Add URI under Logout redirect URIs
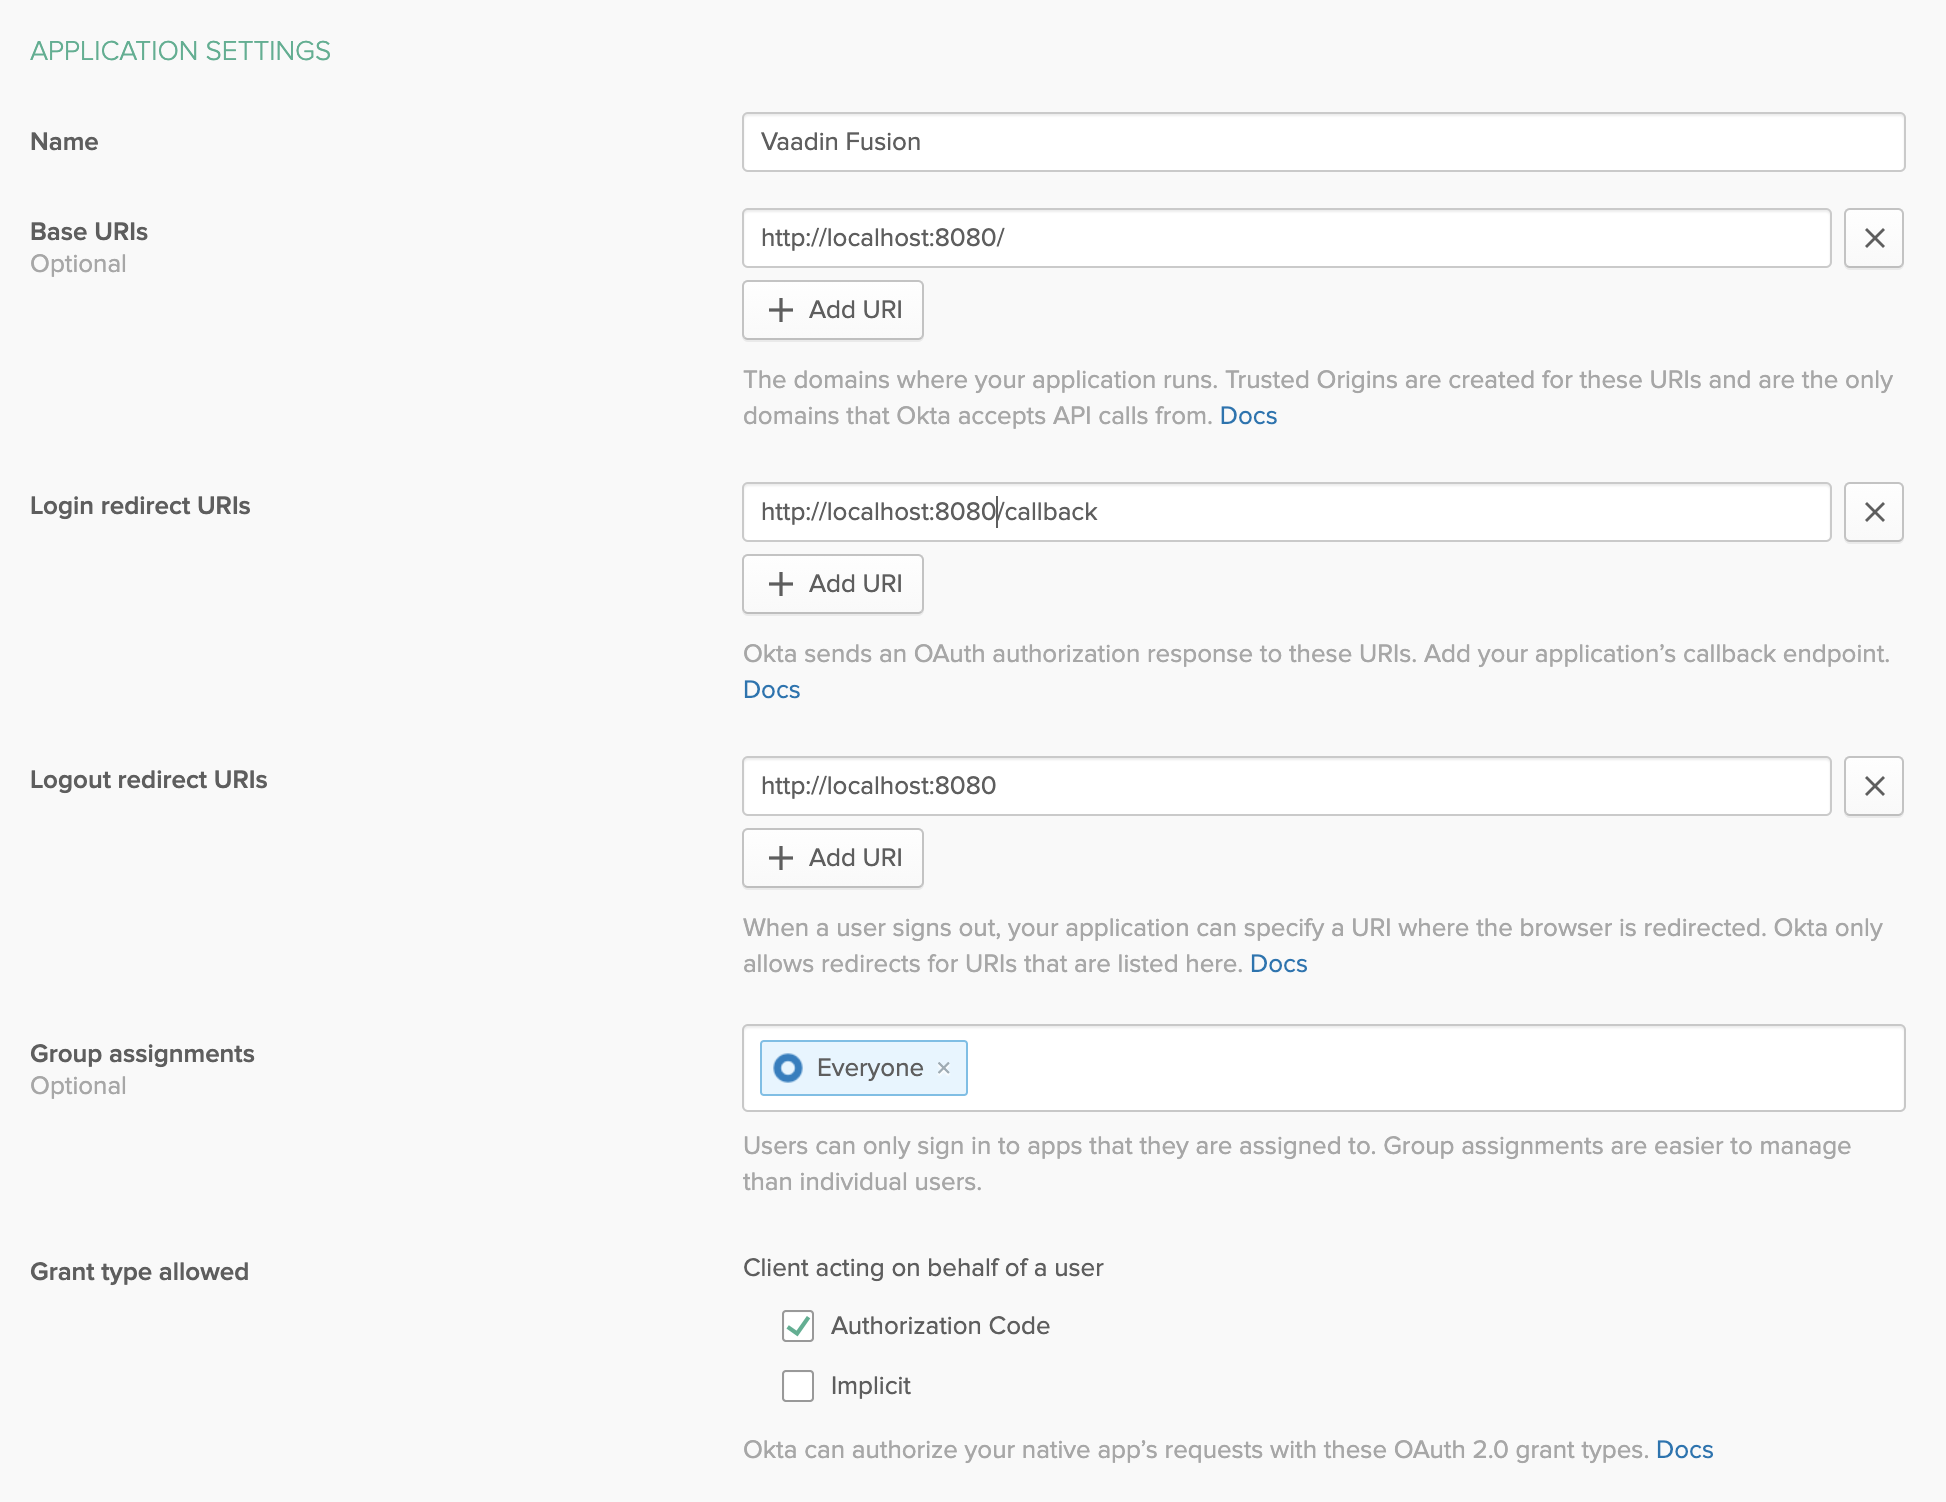Viewport: 1946px width, 1502px height. pos(832,858)
